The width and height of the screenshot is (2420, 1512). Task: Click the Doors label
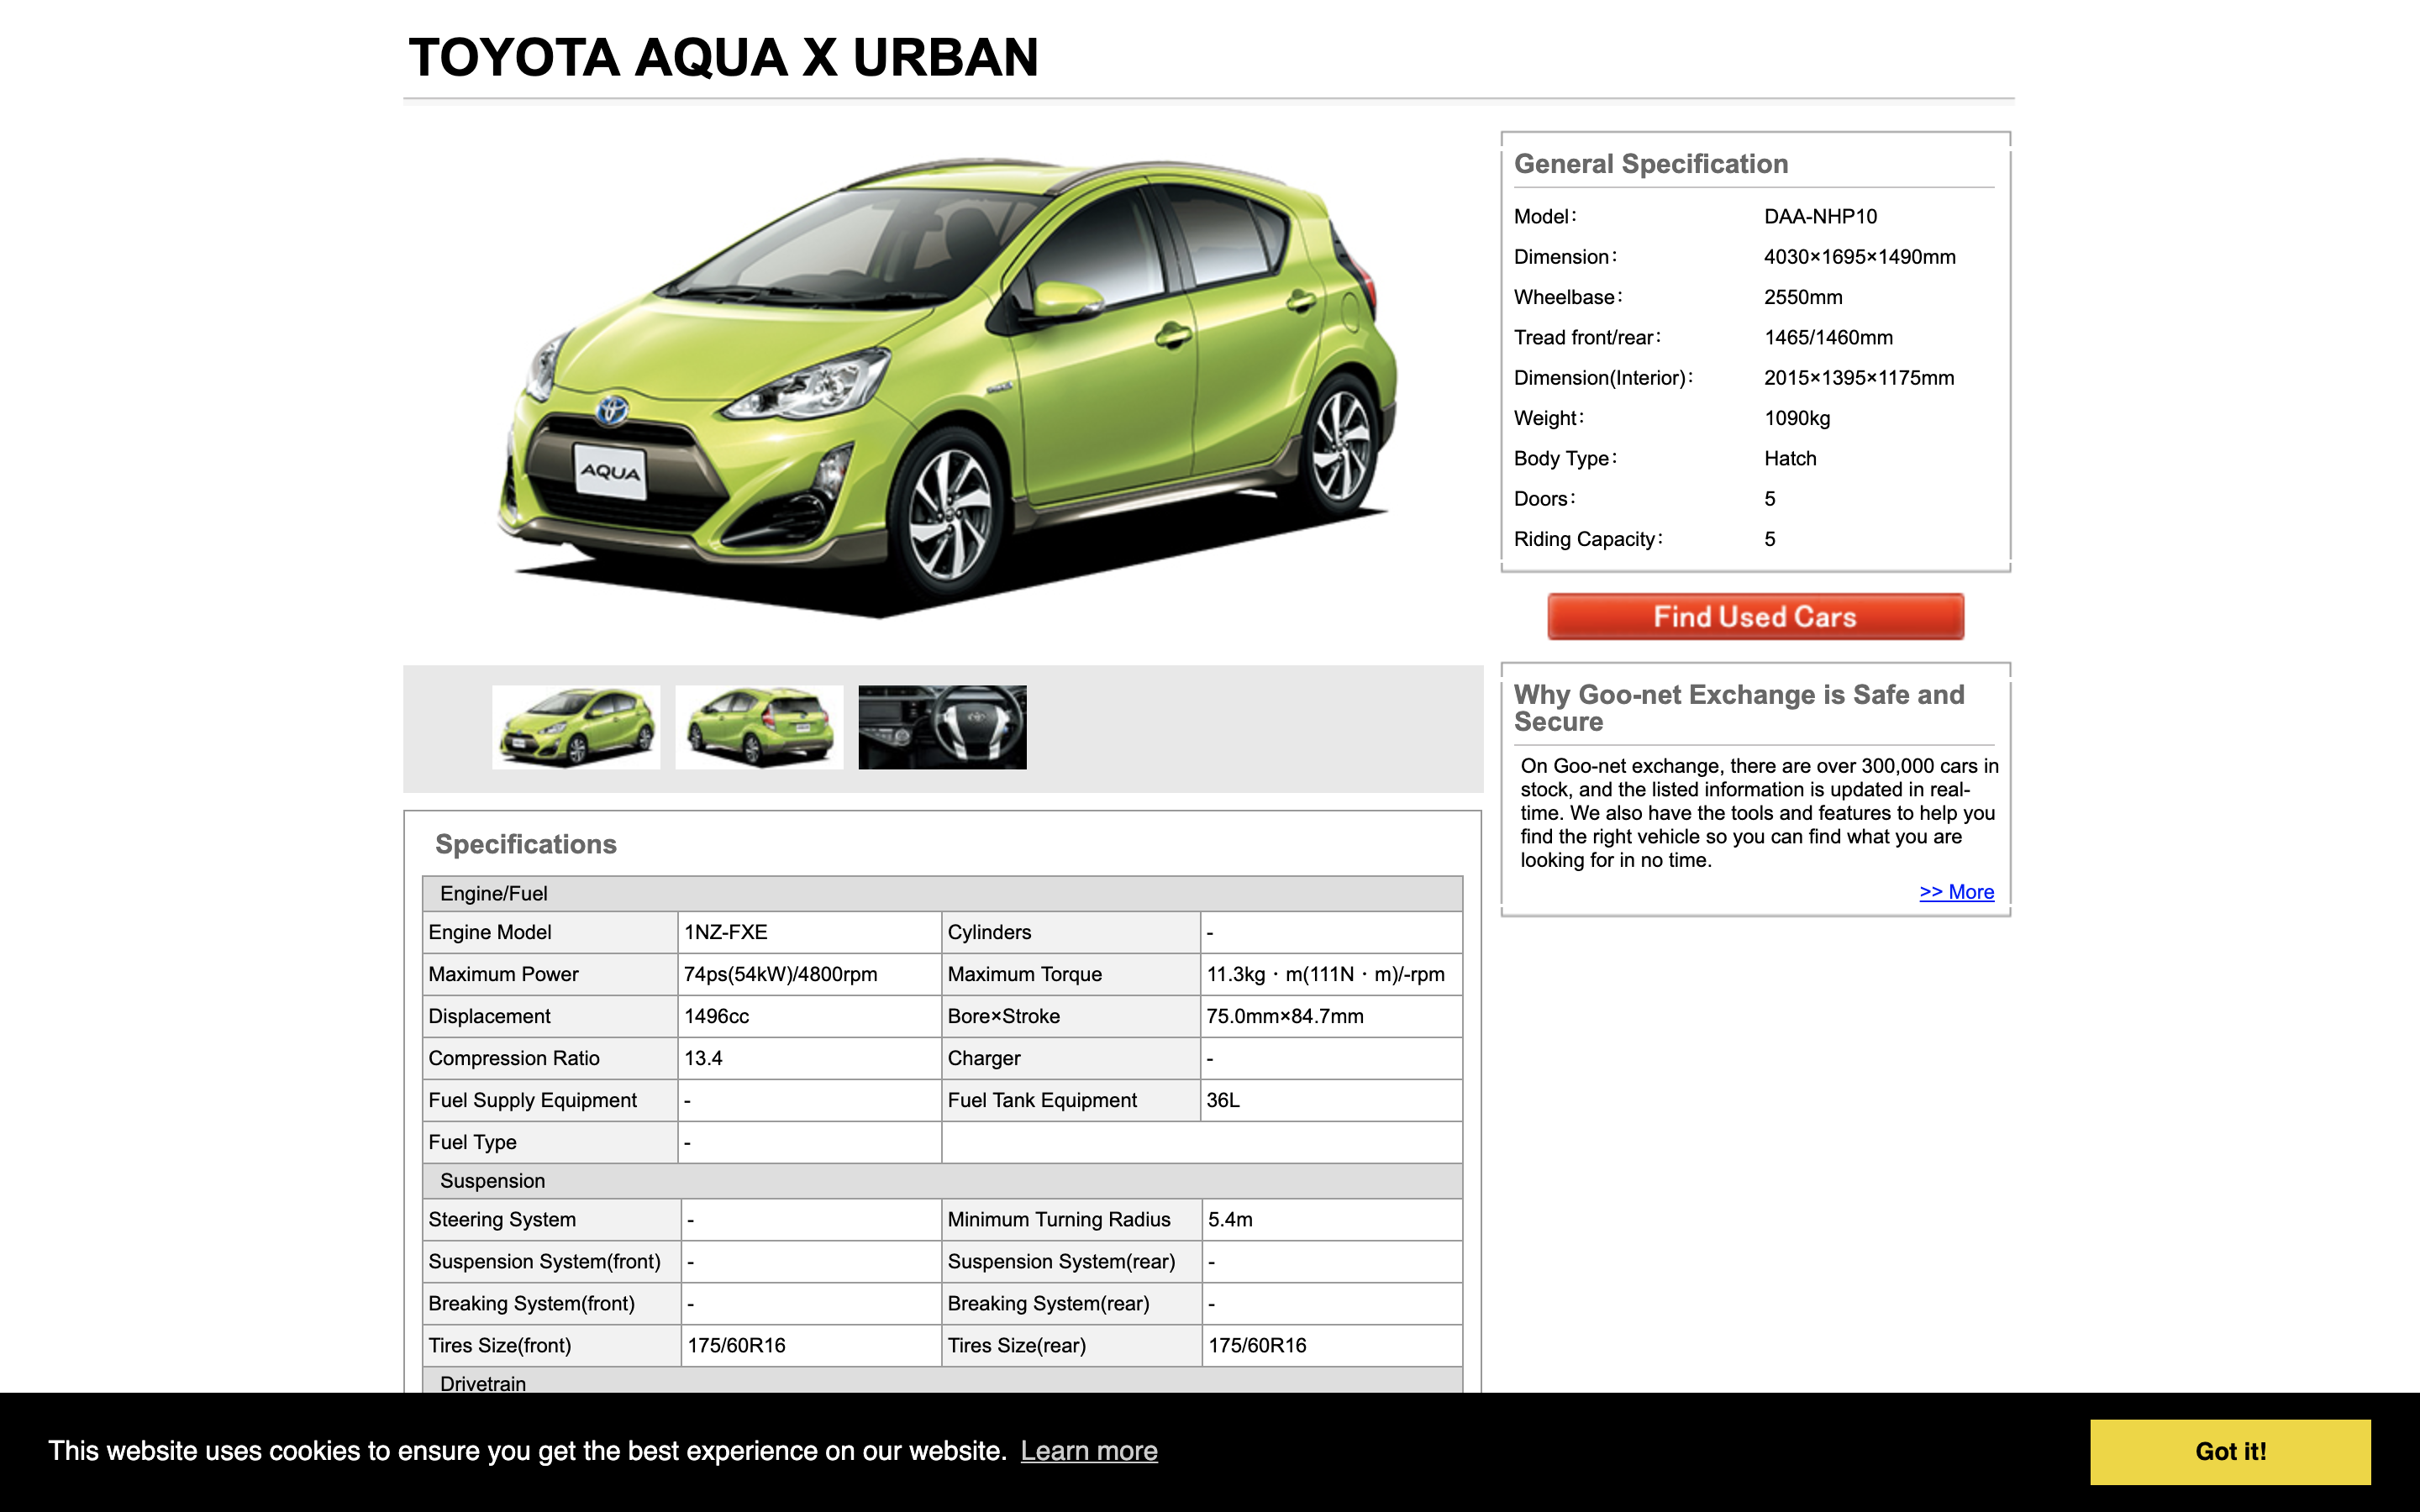click(x=1544, y=499)
